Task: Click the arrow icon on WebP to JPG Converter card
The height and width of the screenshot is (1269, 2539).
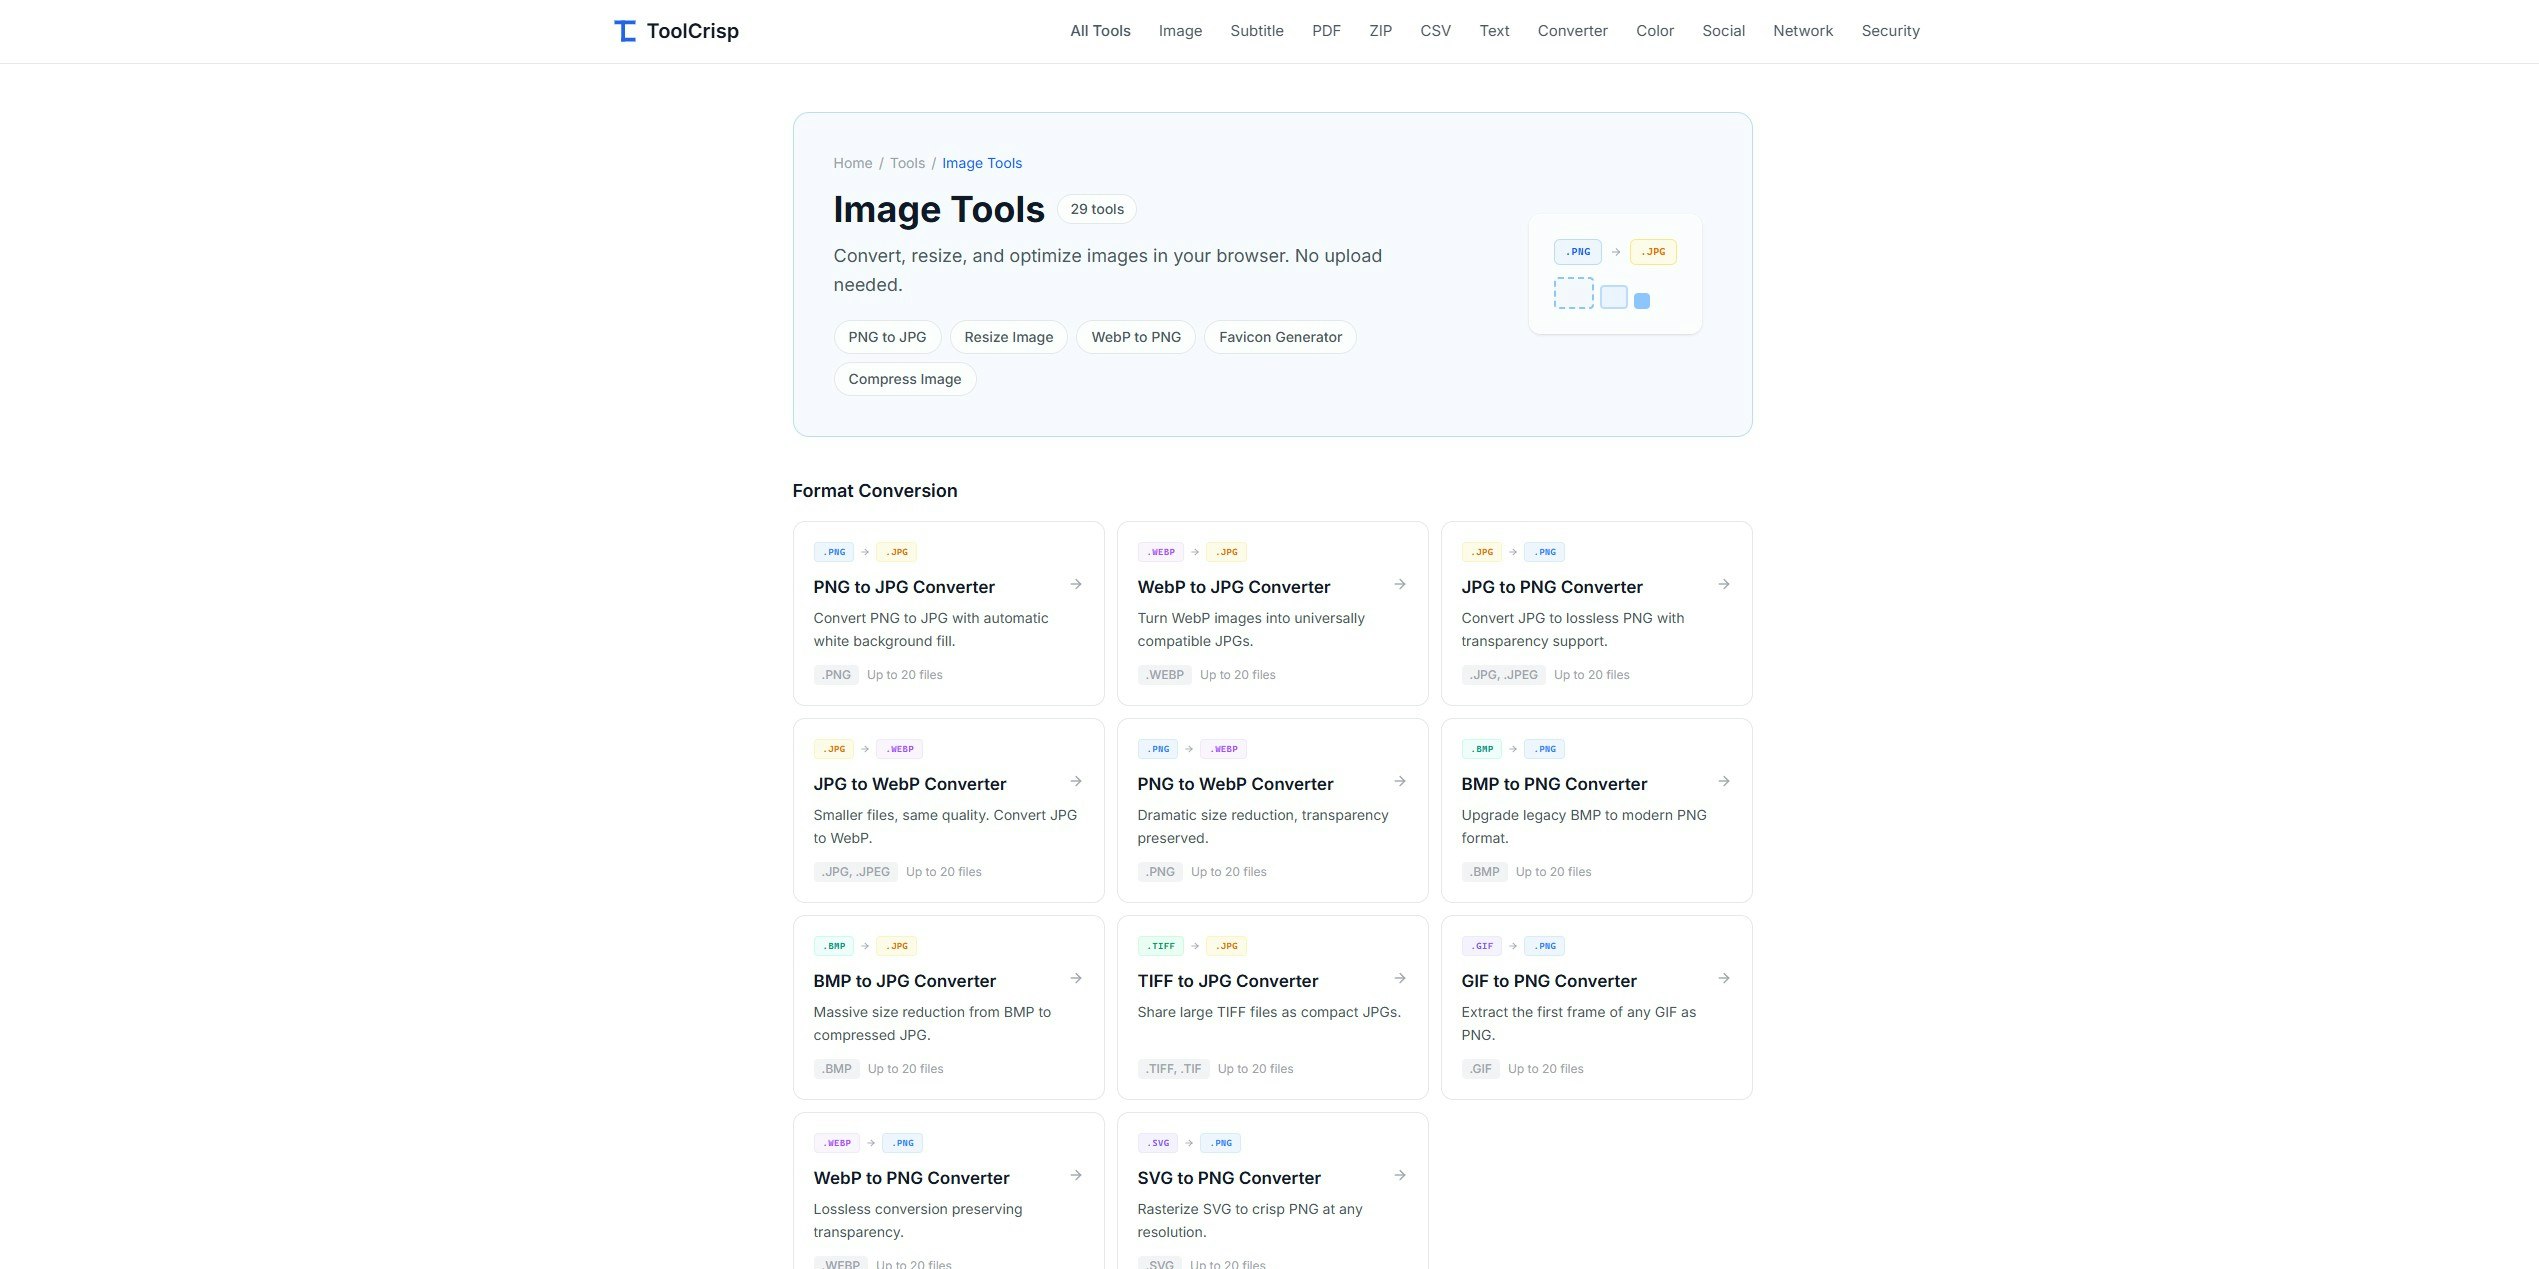Action: [1400, 584]
